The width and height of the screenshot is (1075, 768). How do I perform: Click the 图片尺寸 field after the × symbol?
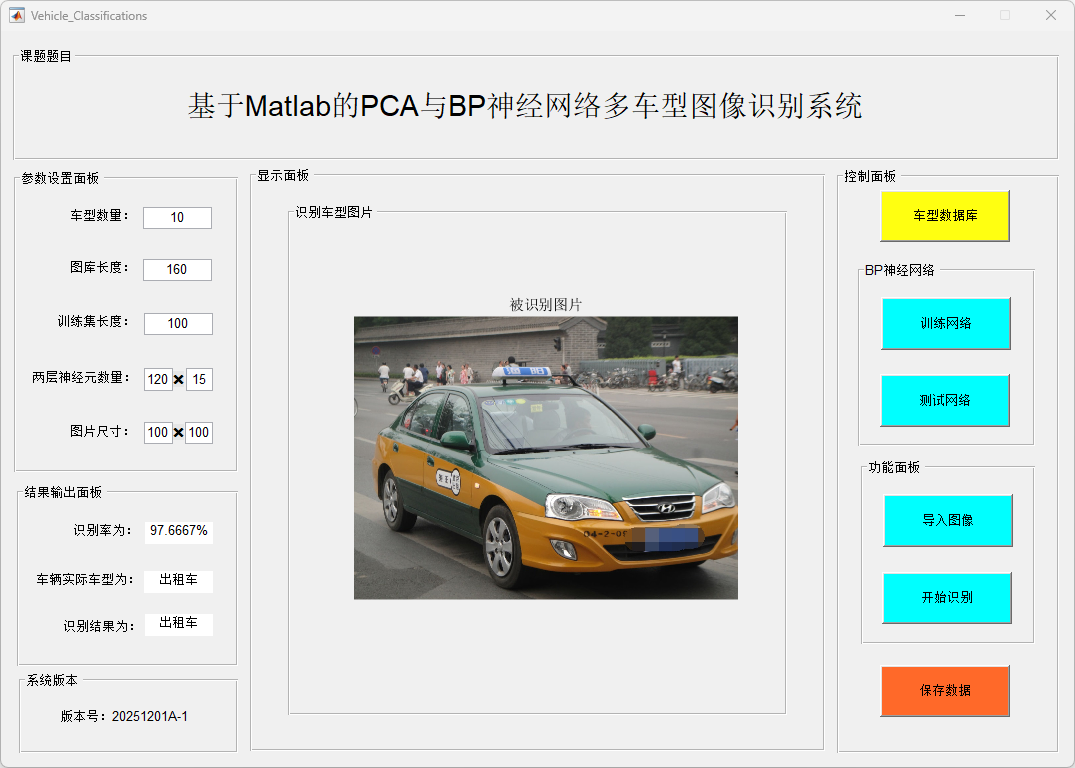[x=199, y=433]
